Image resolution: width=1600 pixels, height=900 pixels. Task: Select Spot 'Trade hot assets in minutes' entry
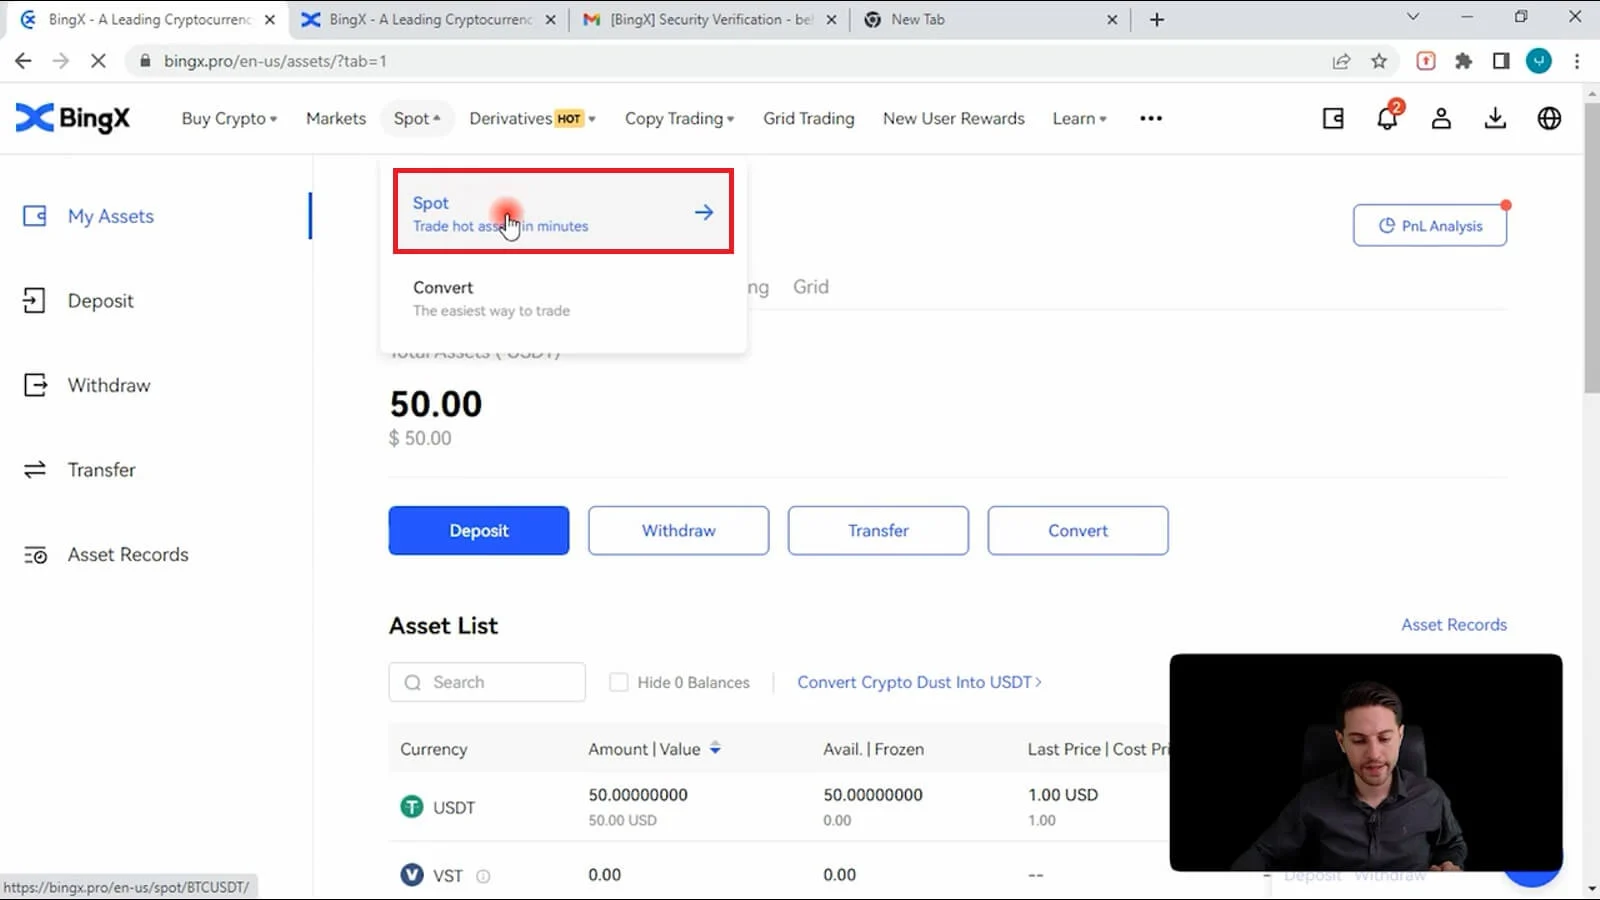(x=563, y=212)
